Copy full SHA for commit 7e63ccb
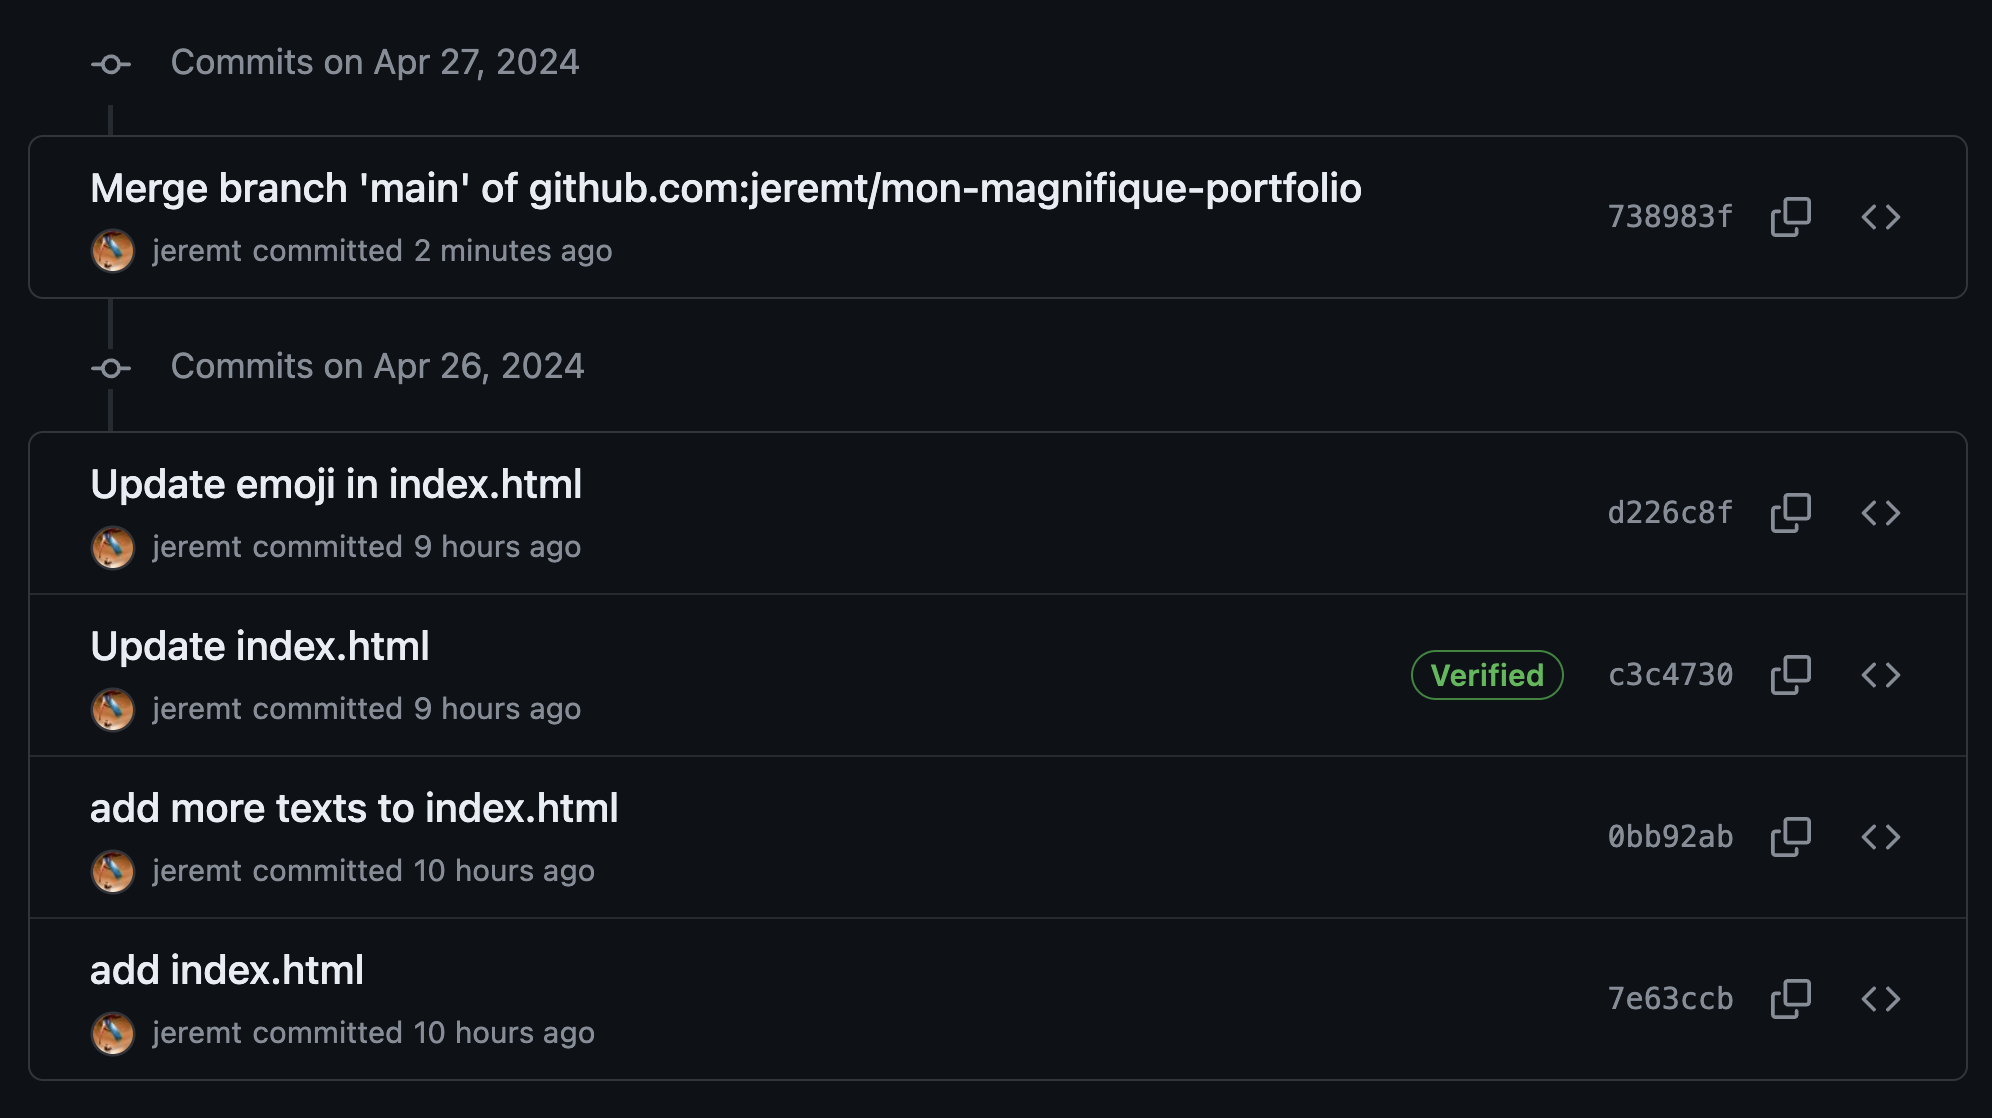This screenshot has width=1992, height=1118. 1790,999
